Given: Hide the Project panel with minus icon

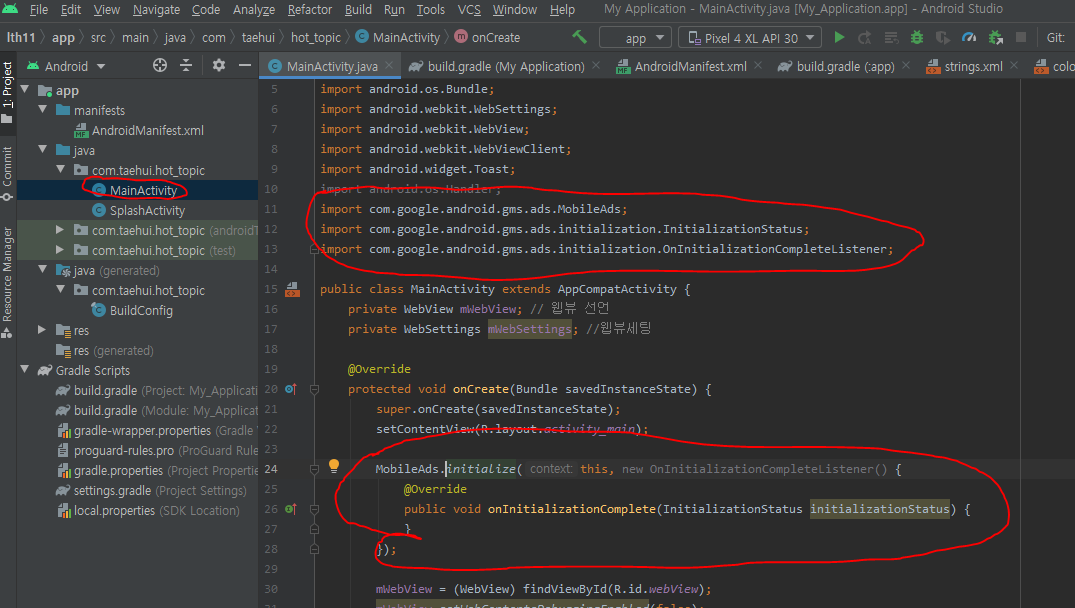Looking at the screenshot, I should coord(245,66).
